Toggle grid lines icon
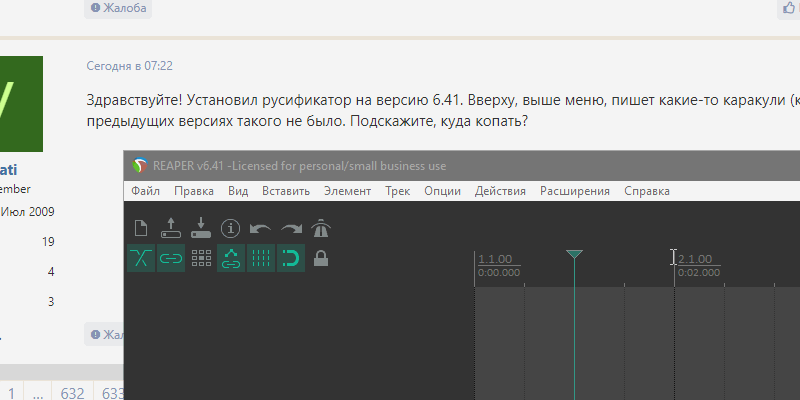This screenshot has width=800, height=400. [261, 258]
